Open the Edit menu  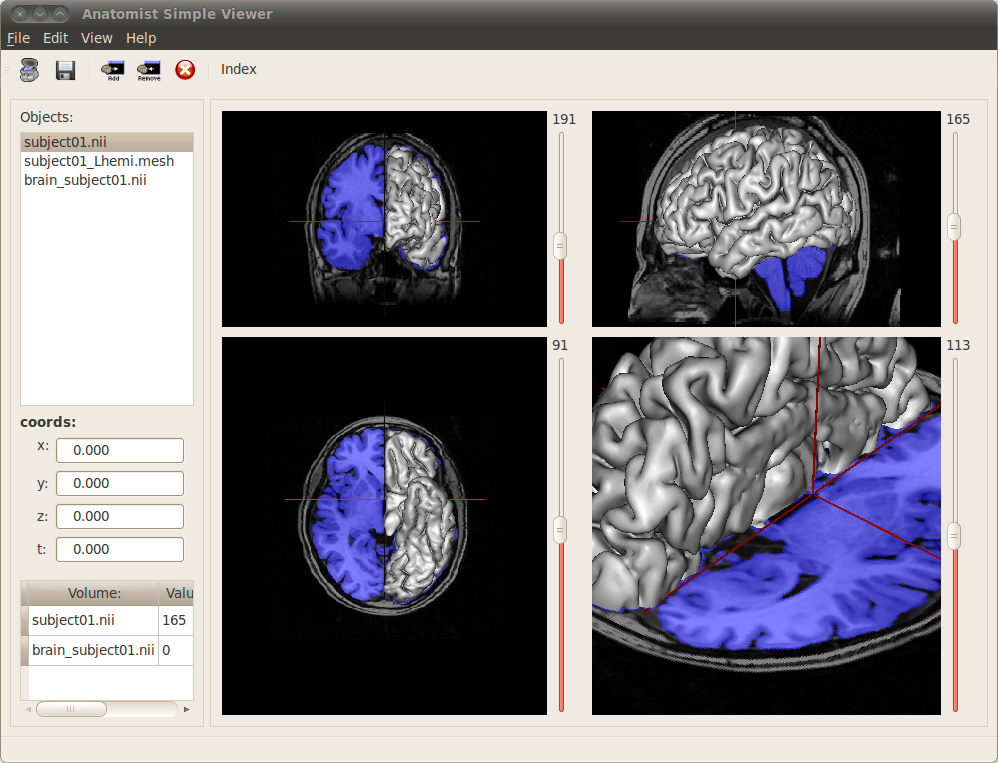[55, 38]
